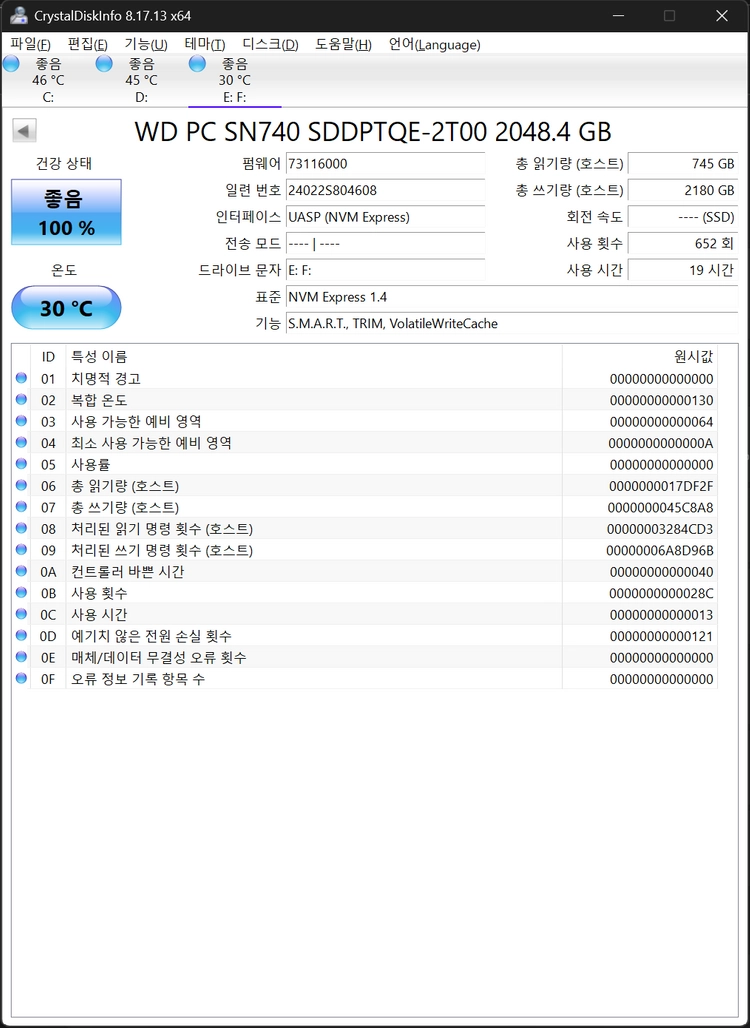Open the 편집(E) menu
750x1028 pixels.
pos(88,45)
